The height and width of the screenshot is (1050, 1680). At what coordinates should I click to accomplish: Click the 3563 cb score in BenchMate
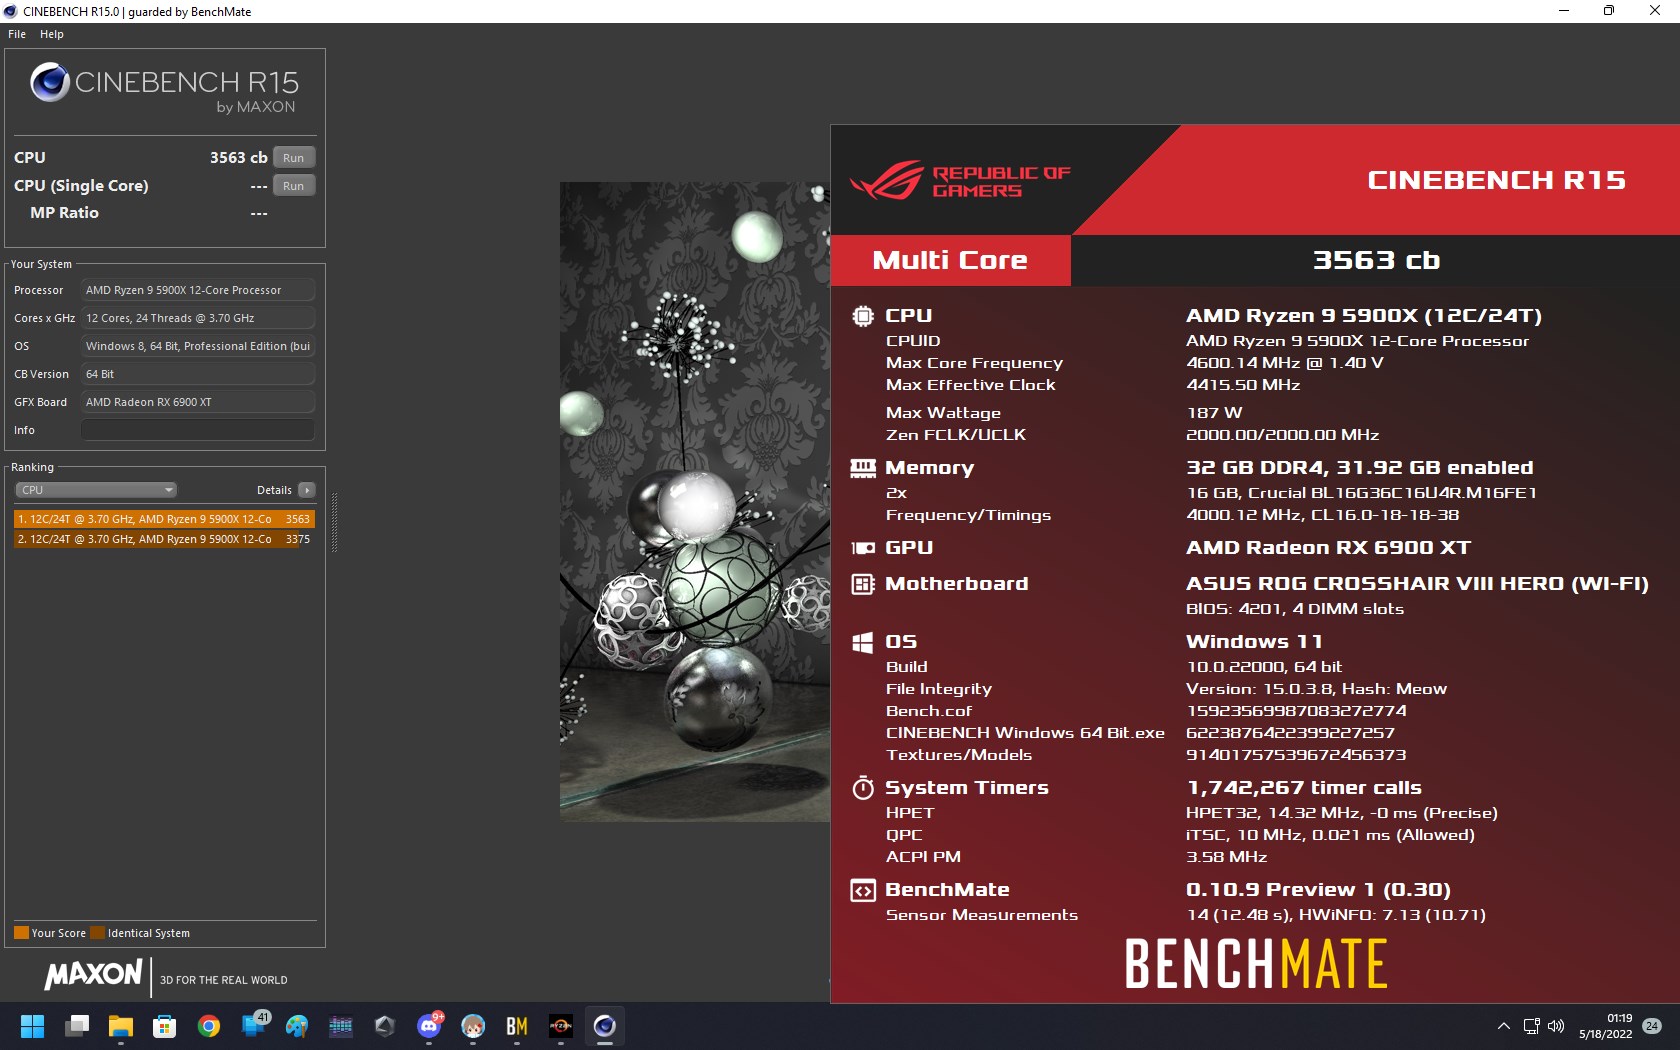click(x=1376, y=260)
